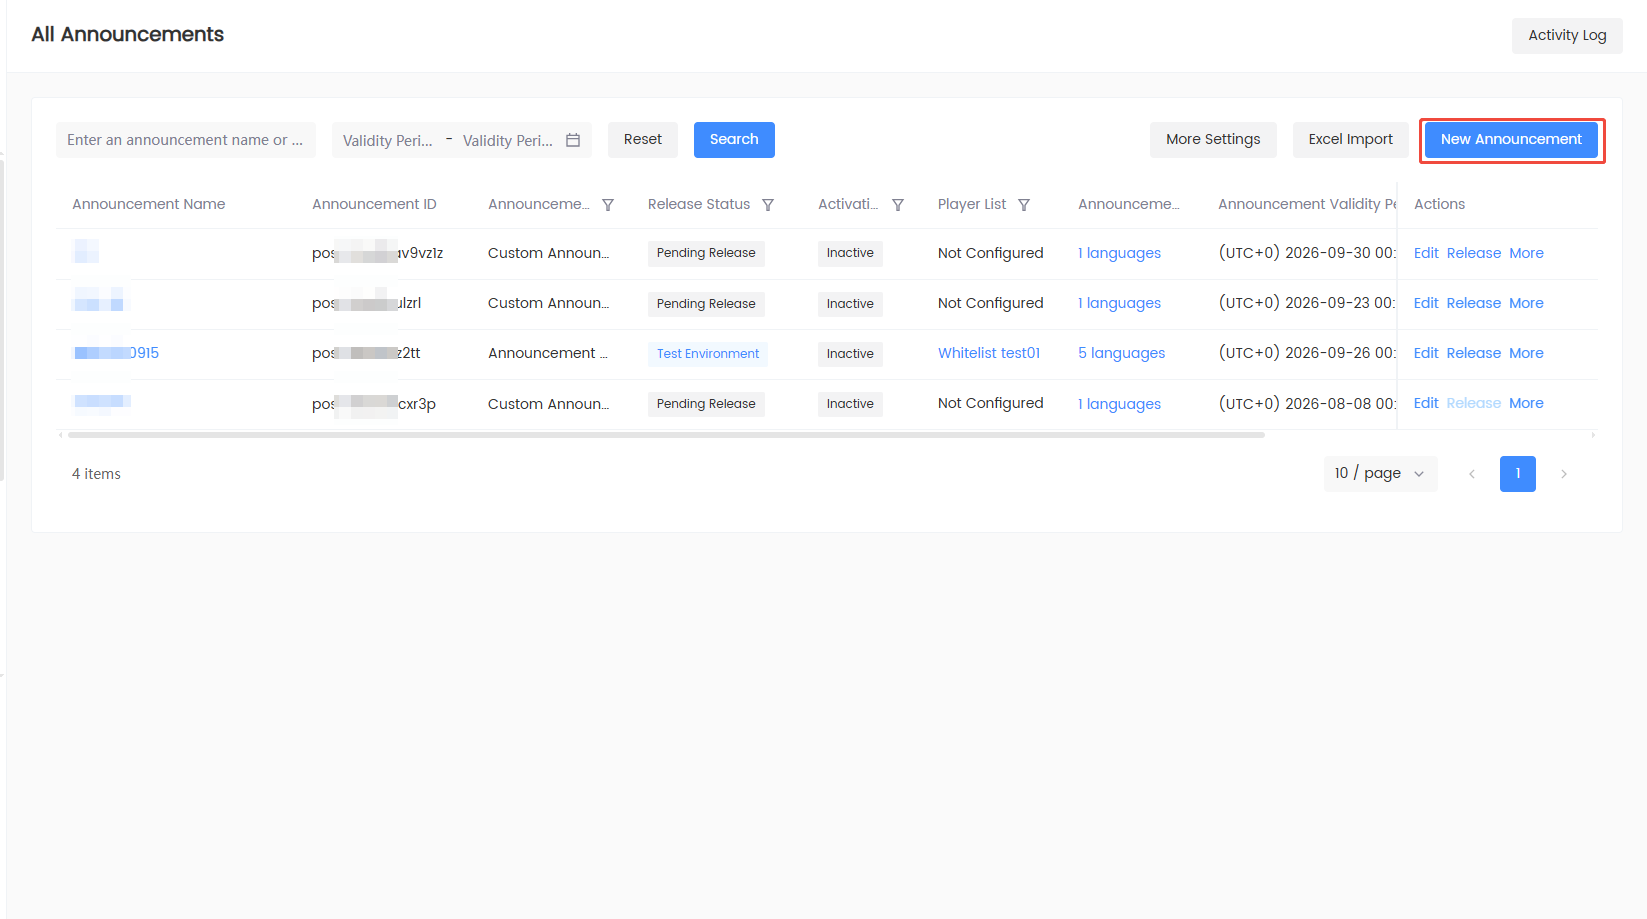
Task: Focus the announcement name search field
Action: [186, 140]
